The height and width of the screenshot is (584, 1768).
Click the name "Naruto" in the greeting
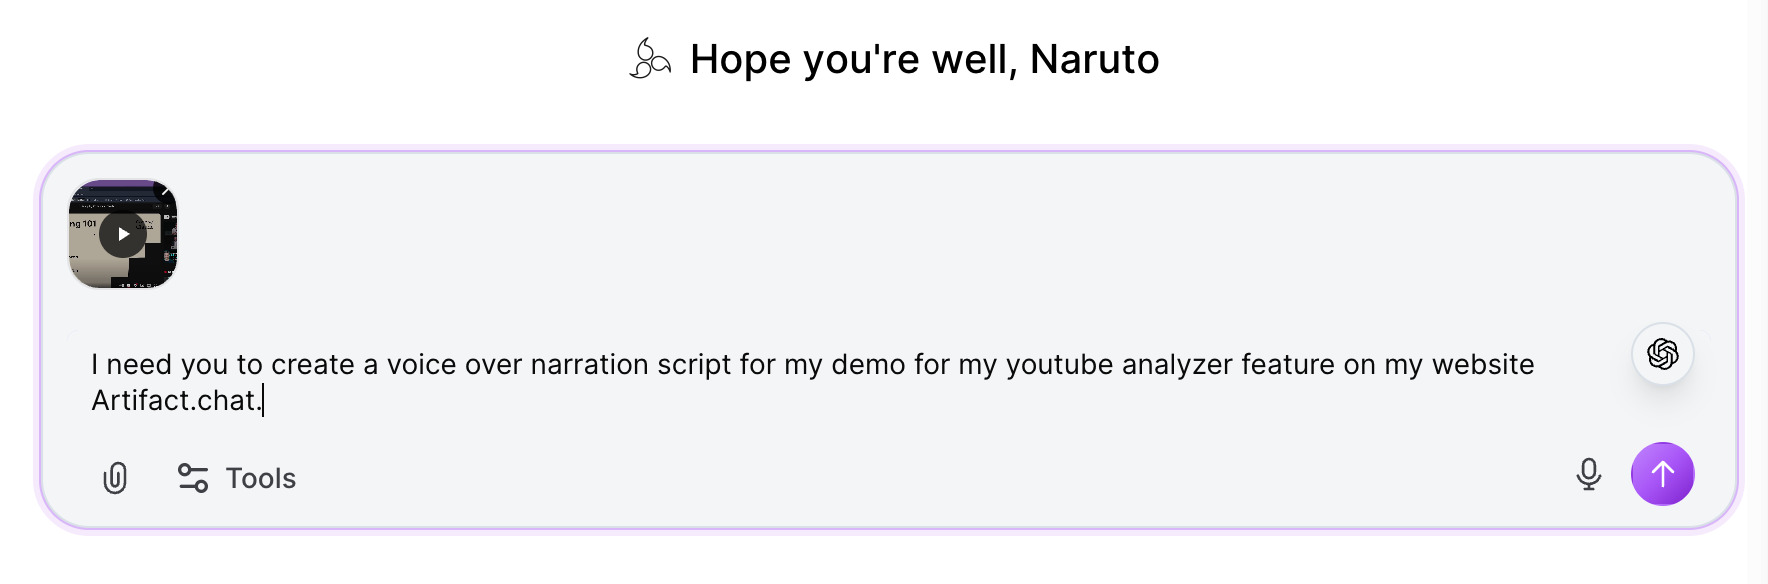(x=1094, y=59)
